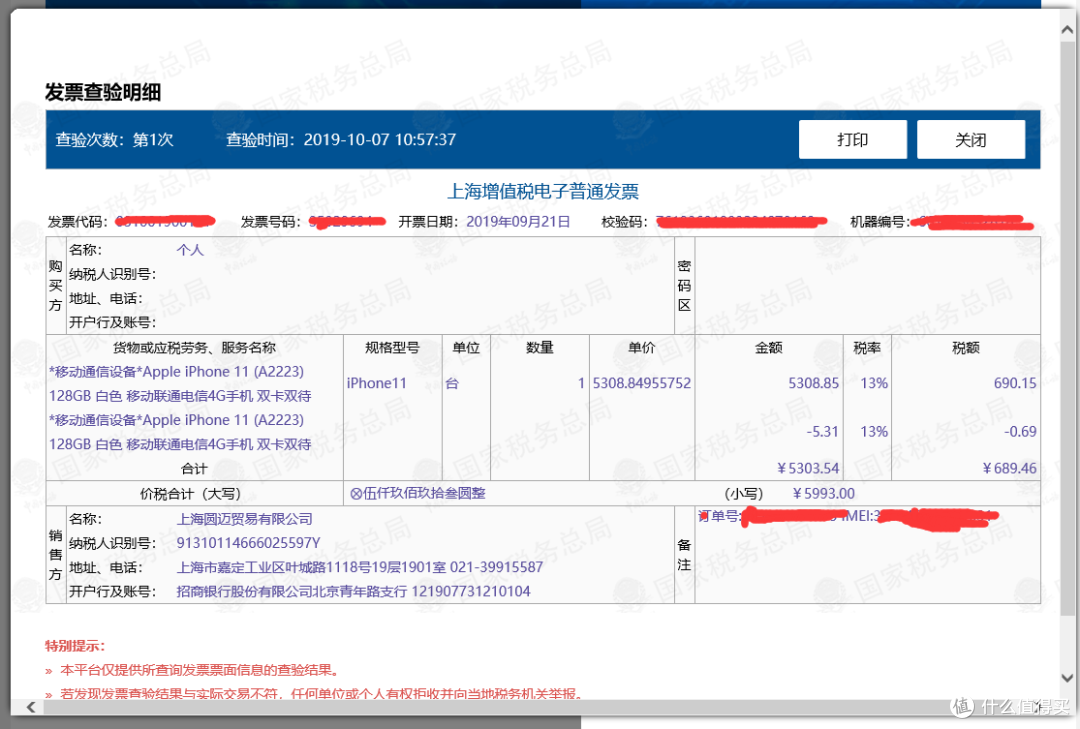
Task: Click the 13% tax rate in first row
Action: 874,383
